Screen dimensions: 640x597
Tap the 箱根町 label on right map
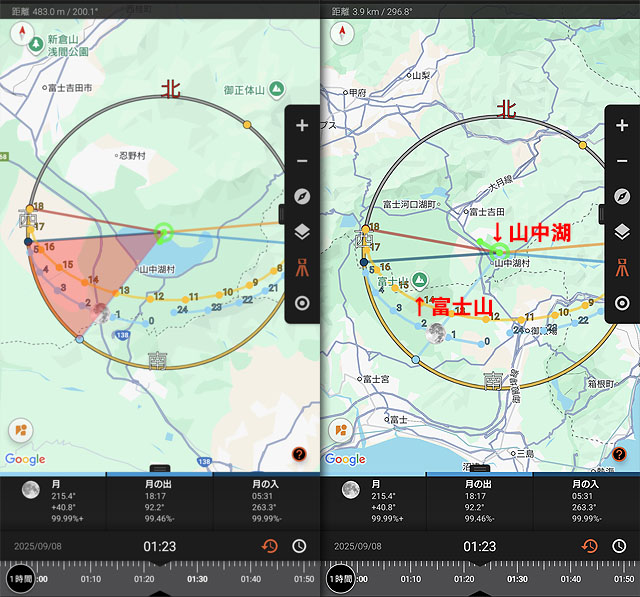point(602,384)
